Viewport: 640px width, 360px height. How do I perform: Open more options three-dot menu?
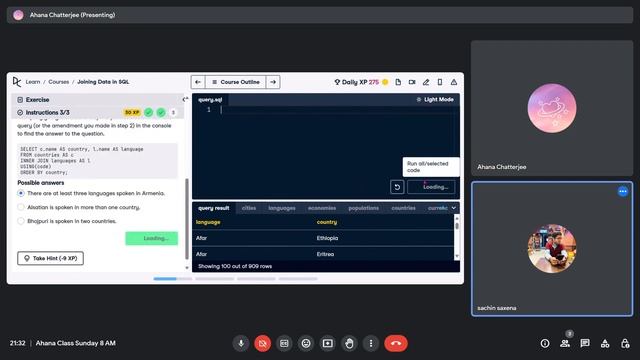tap(371, 343)
